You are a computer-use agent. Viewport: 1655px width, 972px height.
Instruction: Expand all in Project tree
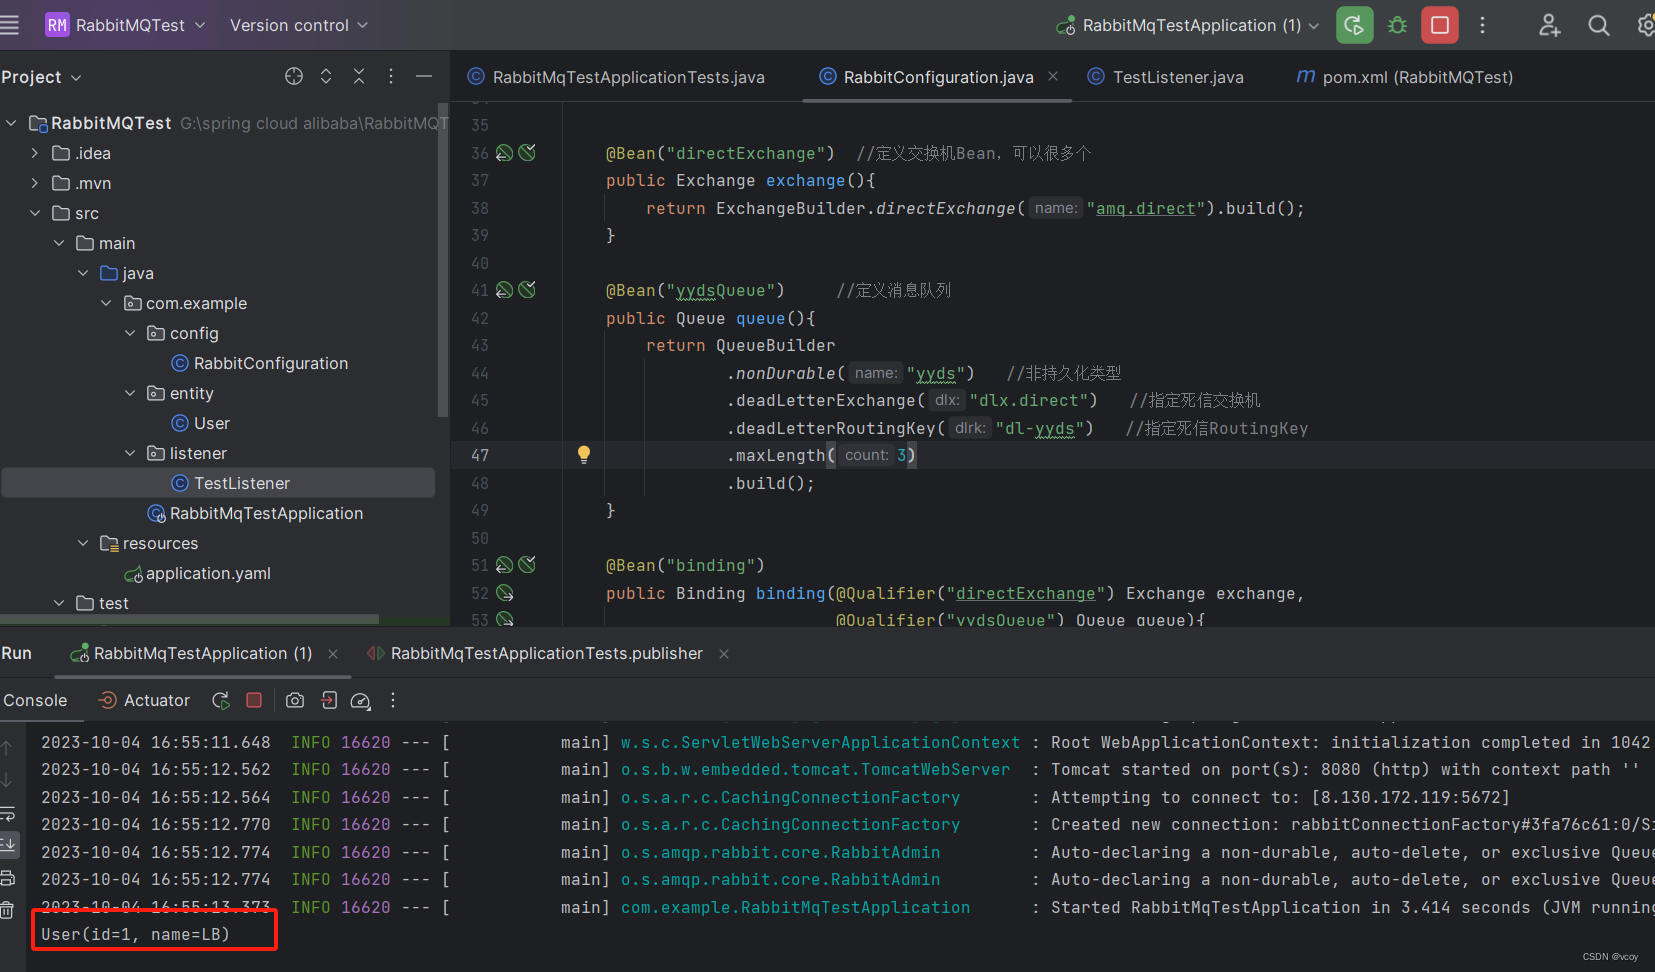coord(326,76)
